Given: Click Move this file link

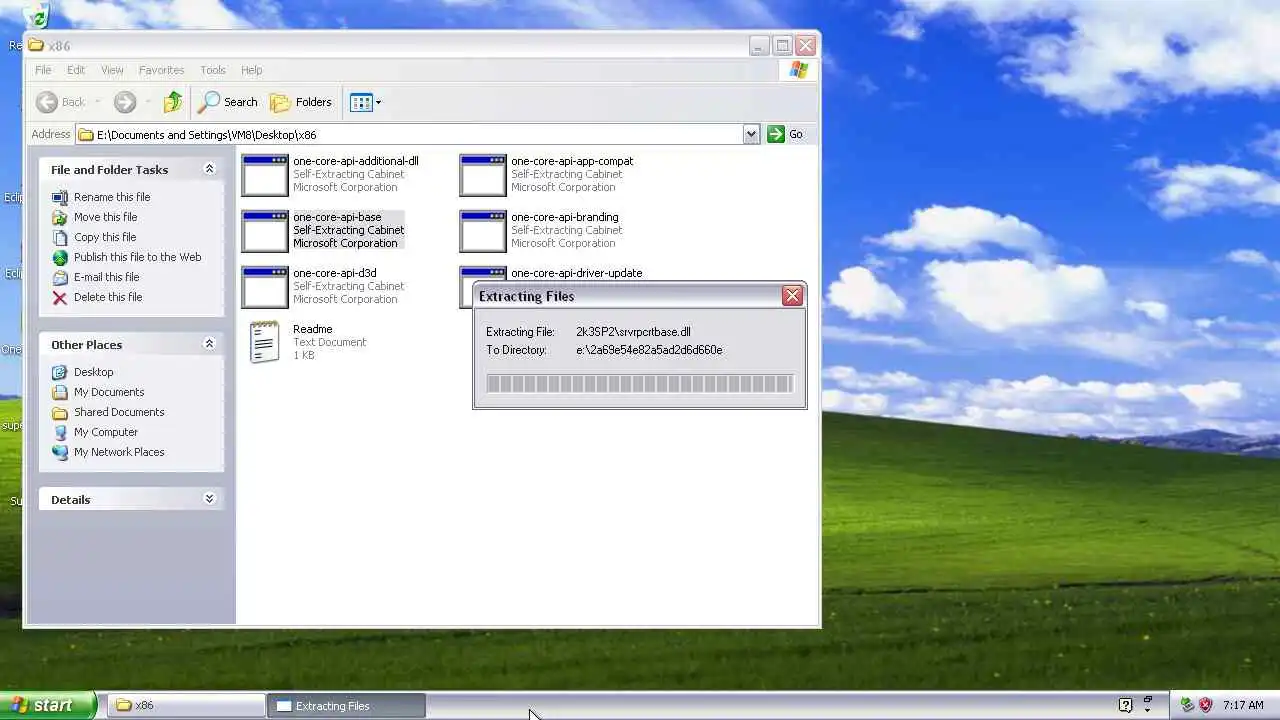Looking at the screenshot, I should pos(105,217).
